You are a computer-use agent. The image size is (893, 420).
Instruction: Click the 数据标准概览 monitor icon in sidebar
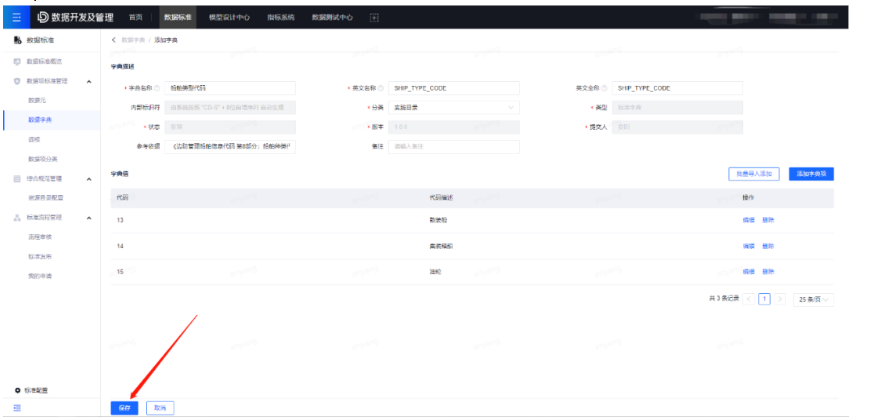tap(17, 61)
